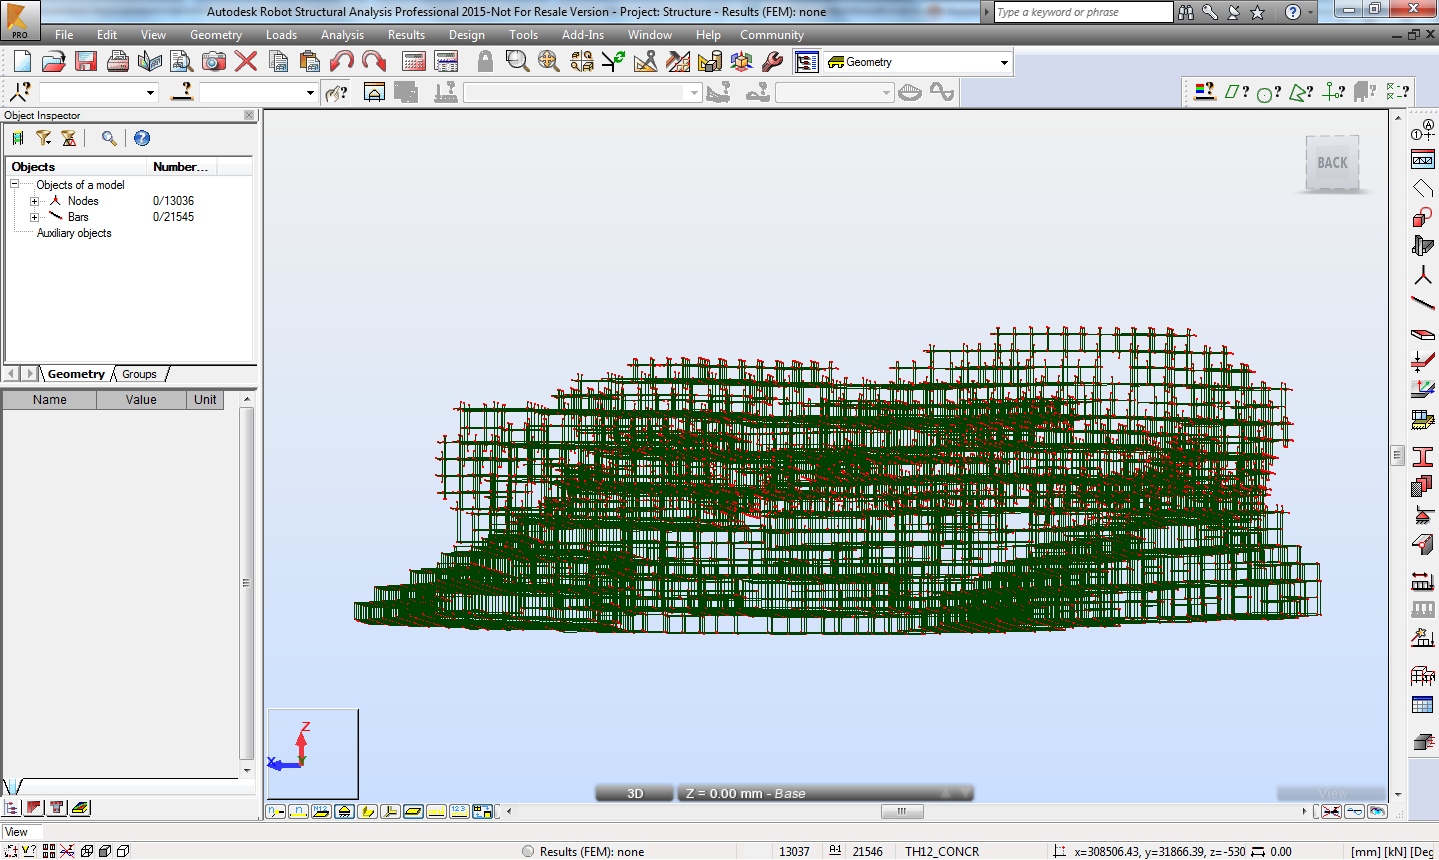Image resolution: width=1439 pixels, height=860 pixels.
Task: Toggle supports symbols display
Action: coord(344,811)
